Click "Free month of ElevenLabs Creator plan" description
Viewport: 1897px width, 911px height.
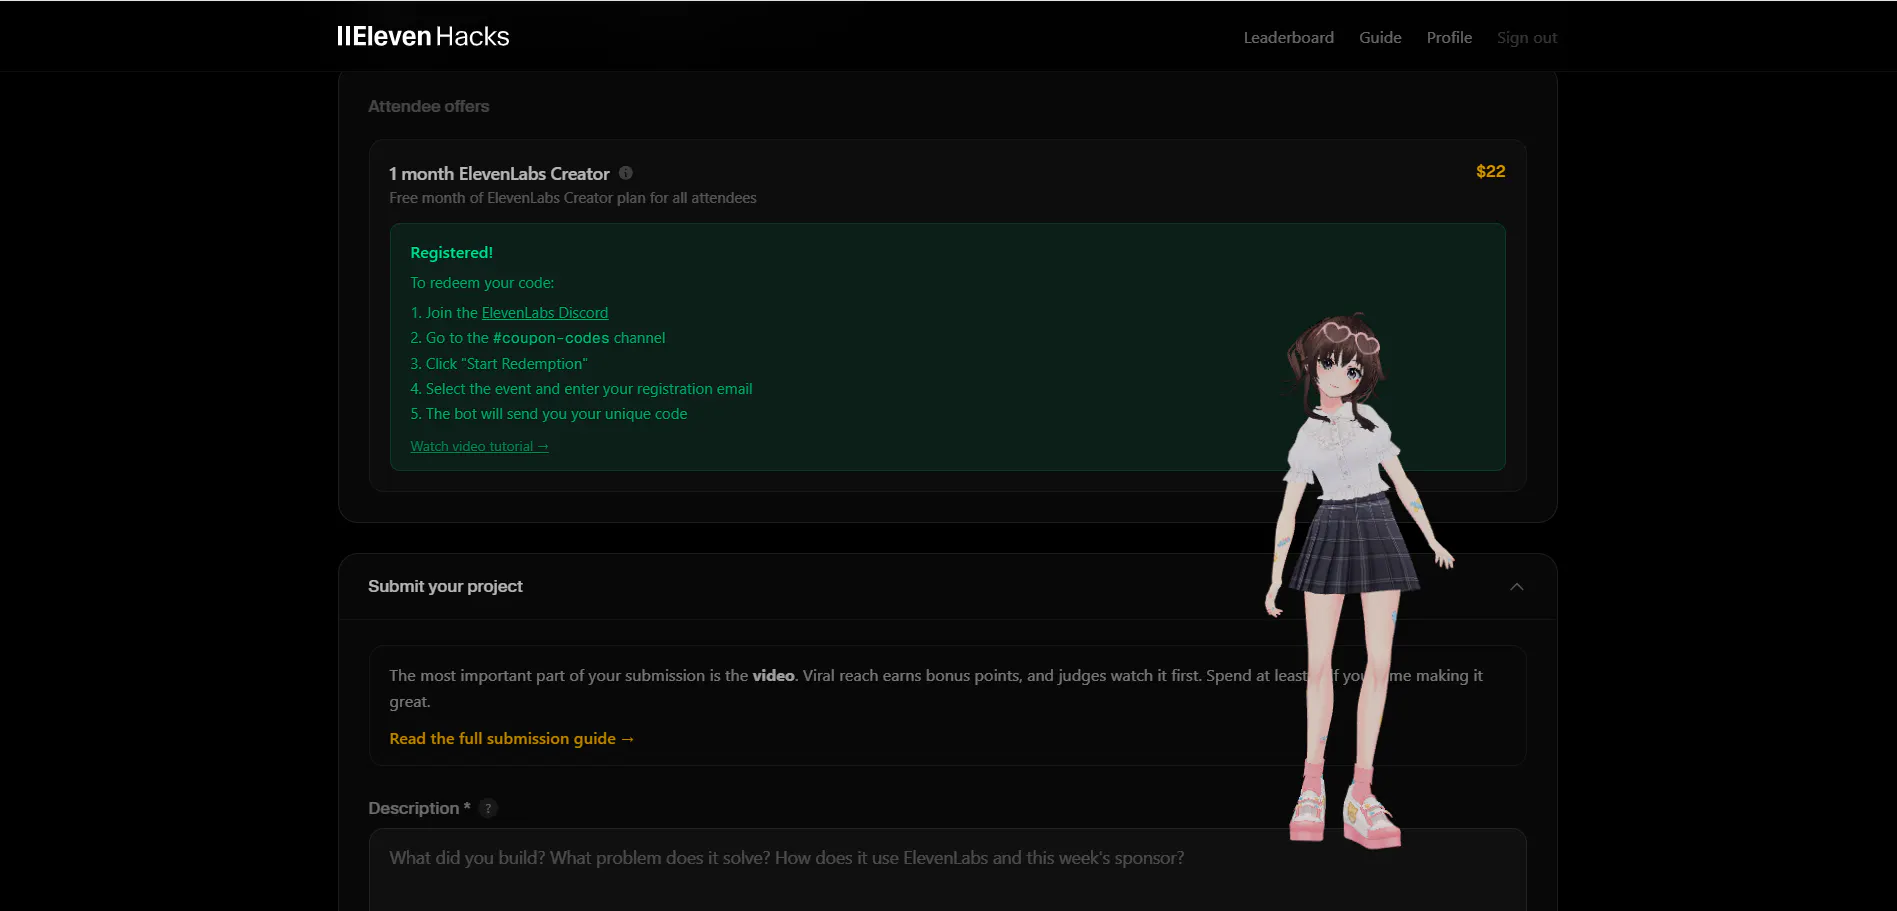point(572,198)
